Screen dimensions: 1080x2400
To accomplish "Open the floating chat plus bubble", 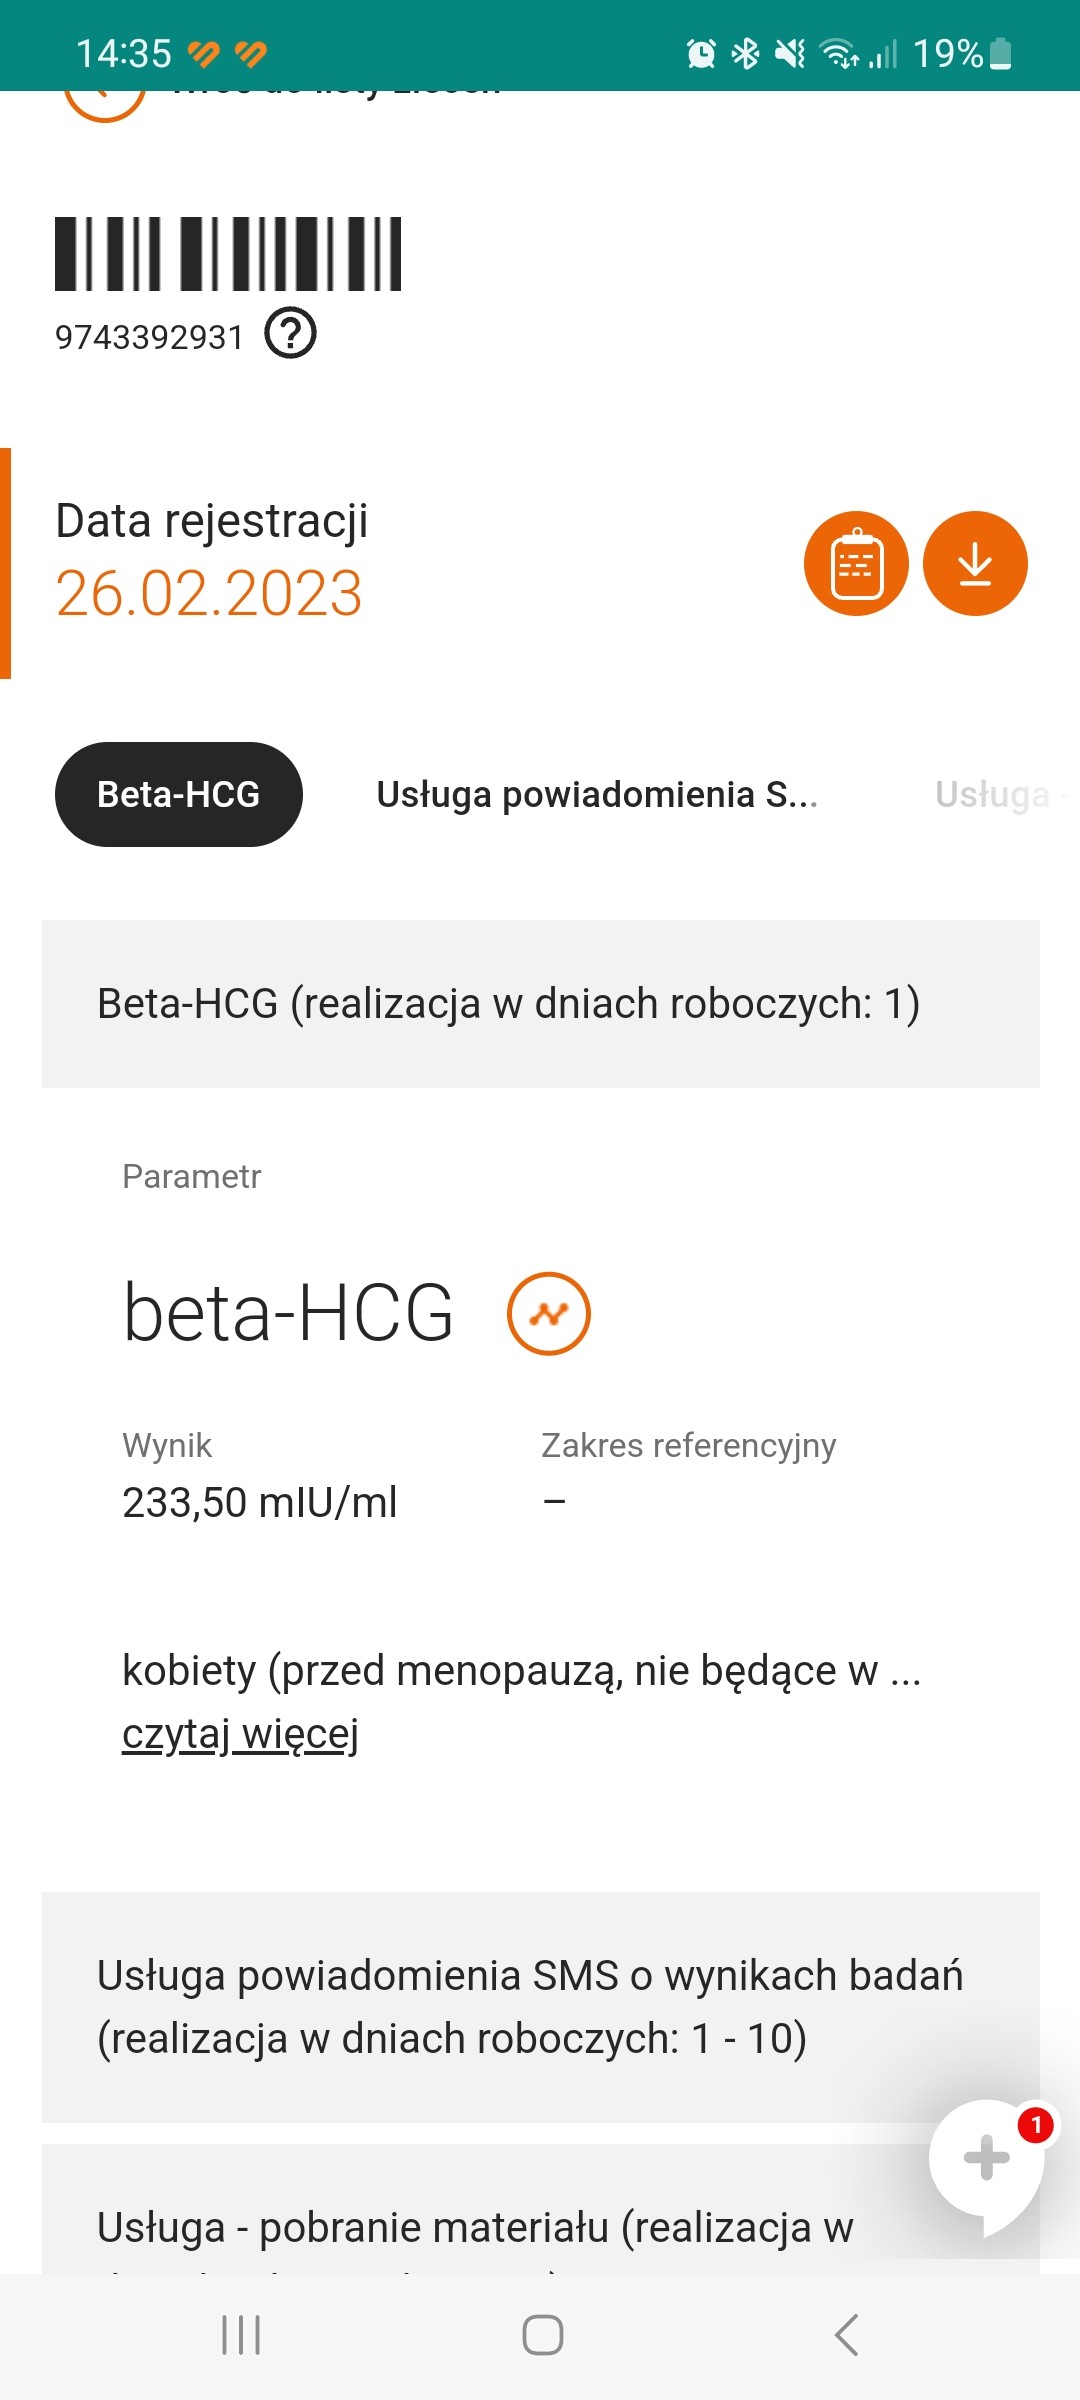I will (x=987, y=2160).
